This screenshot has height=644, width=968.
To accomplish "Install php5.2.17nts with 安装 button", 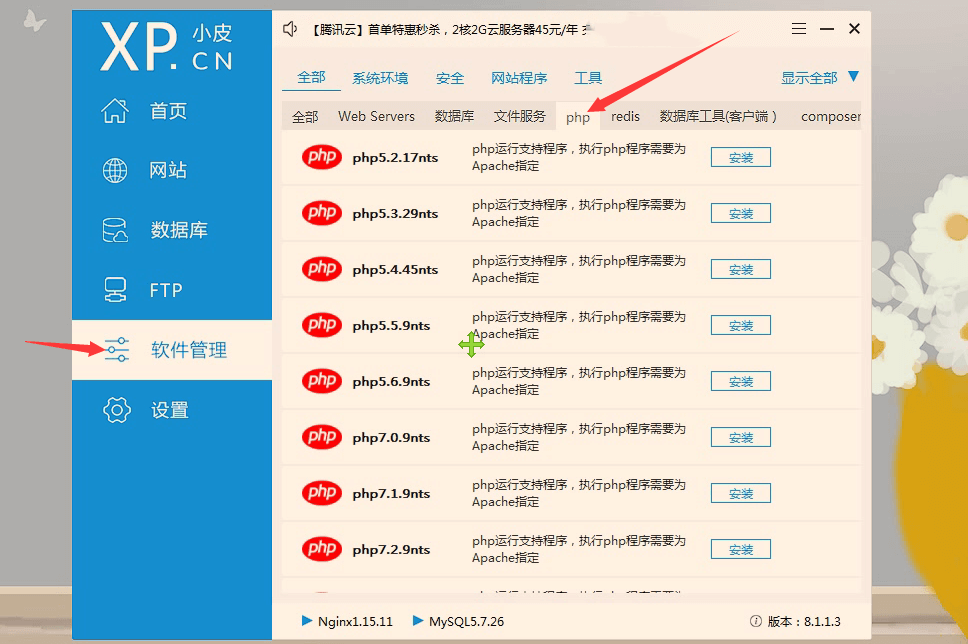I will pyautogui.click(x=741, y=157).
